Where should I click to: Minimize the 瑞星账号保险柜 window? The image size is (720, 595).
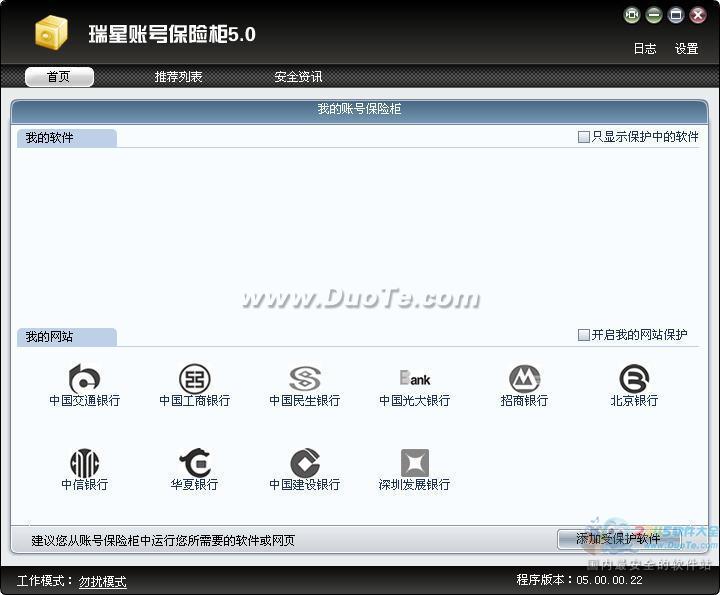click(654, 15)
